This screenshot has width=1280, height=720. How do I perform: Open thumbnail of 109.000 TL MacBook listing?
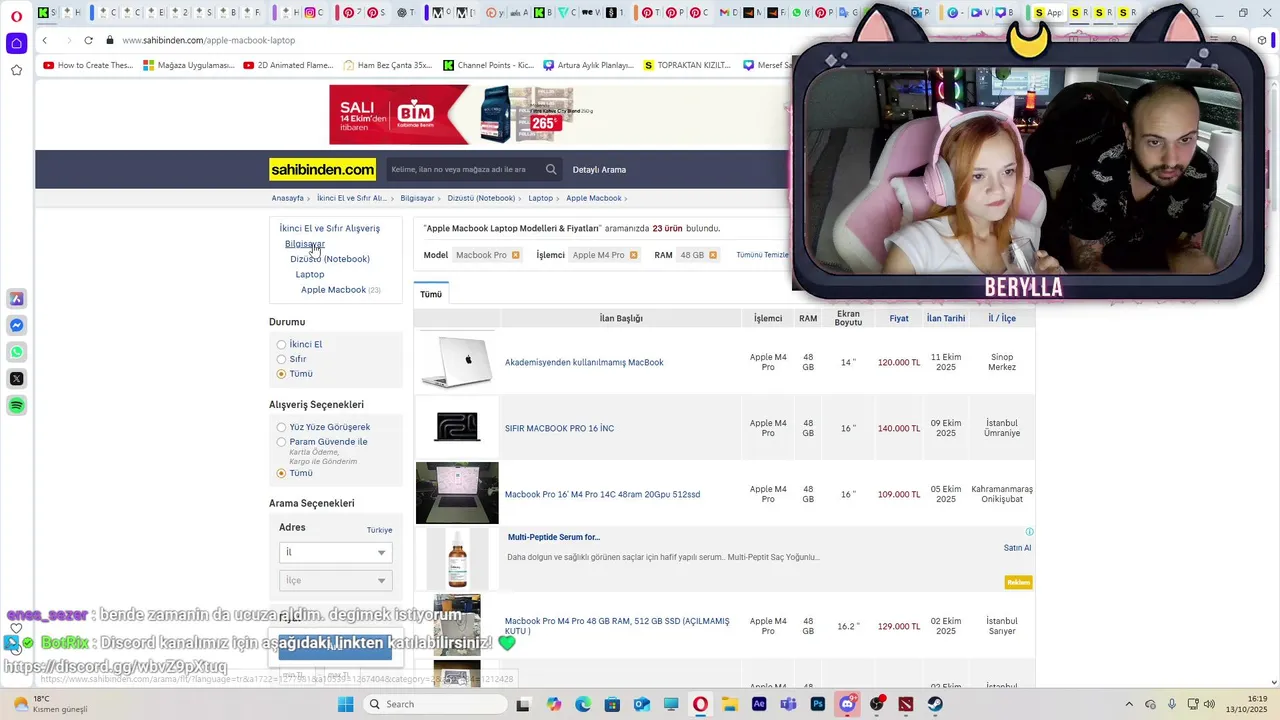coord(457,493)
